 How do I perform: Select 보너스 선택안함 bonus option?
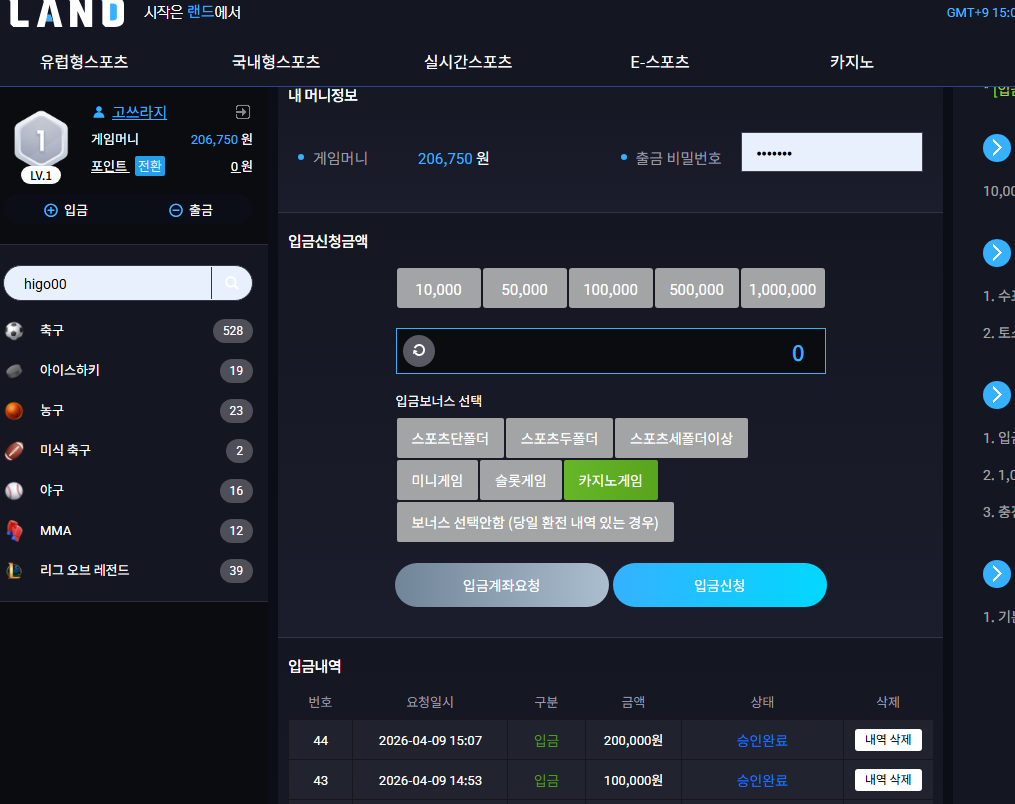[x=535, y=522]
